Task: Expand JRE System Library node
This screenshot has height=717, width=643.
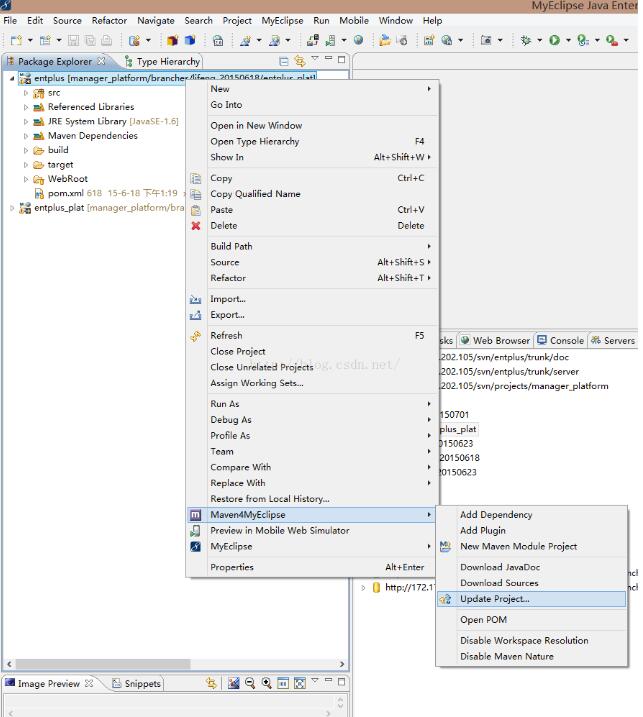Action: point(26,122)
